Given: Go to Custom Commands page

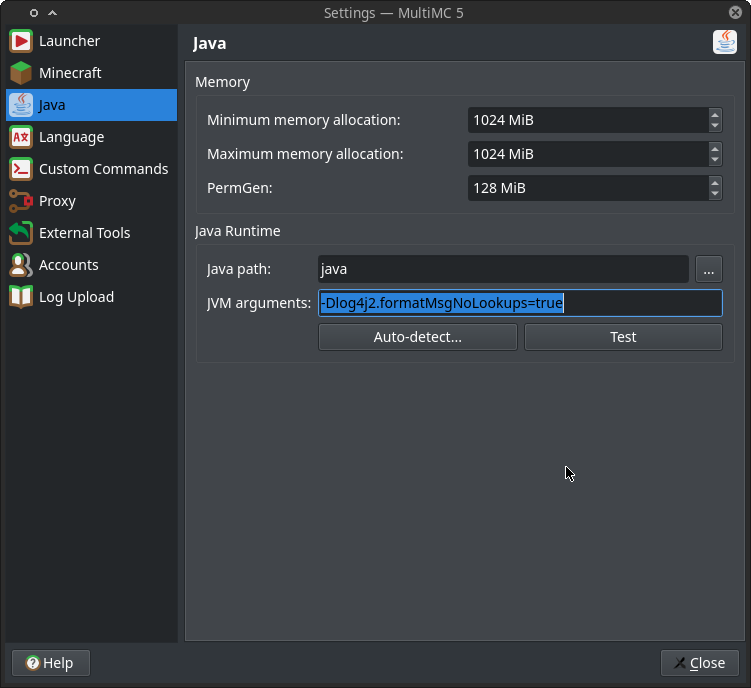Looking at the screenshot, I should (91, 169).
